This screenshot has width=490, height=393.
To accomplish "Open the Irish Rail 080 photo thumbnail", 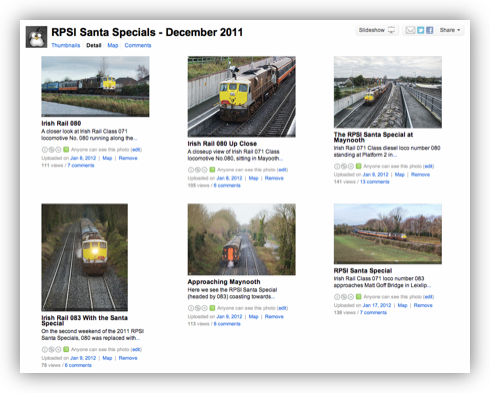I will click(95, 86).
